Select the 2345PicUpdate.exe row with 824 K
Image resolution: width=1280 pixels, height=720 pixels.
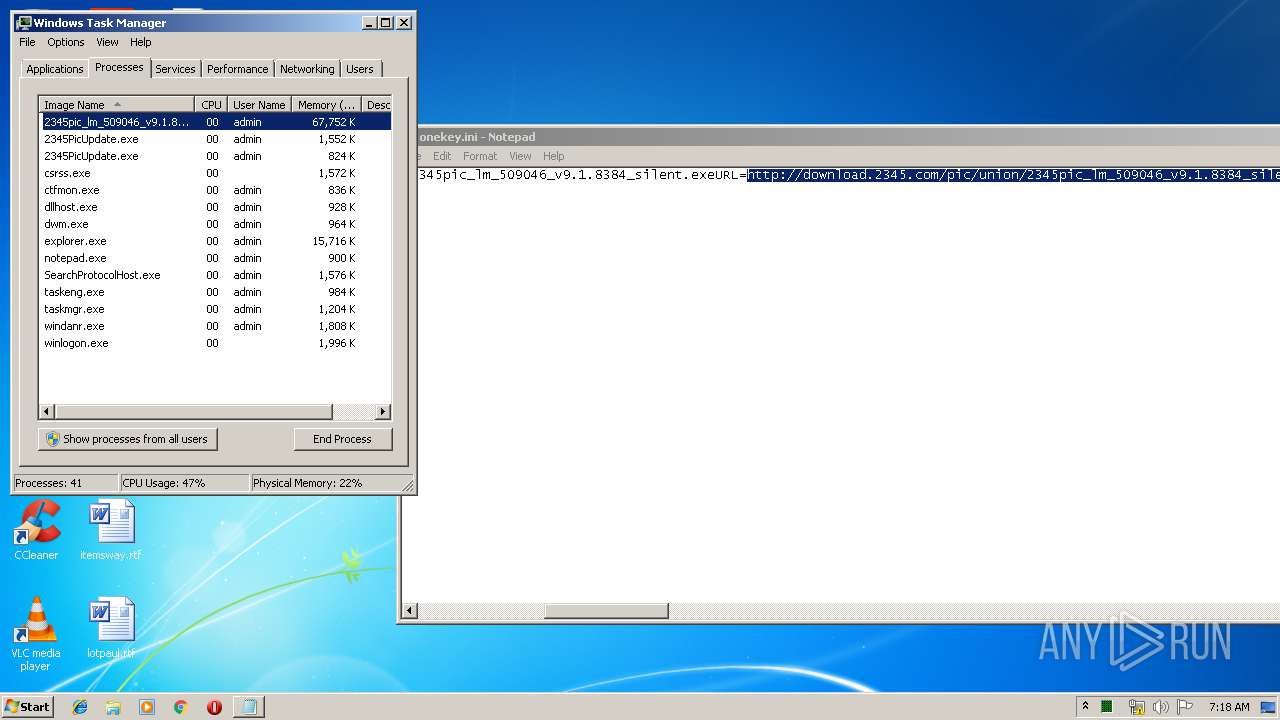click(215, 156)
